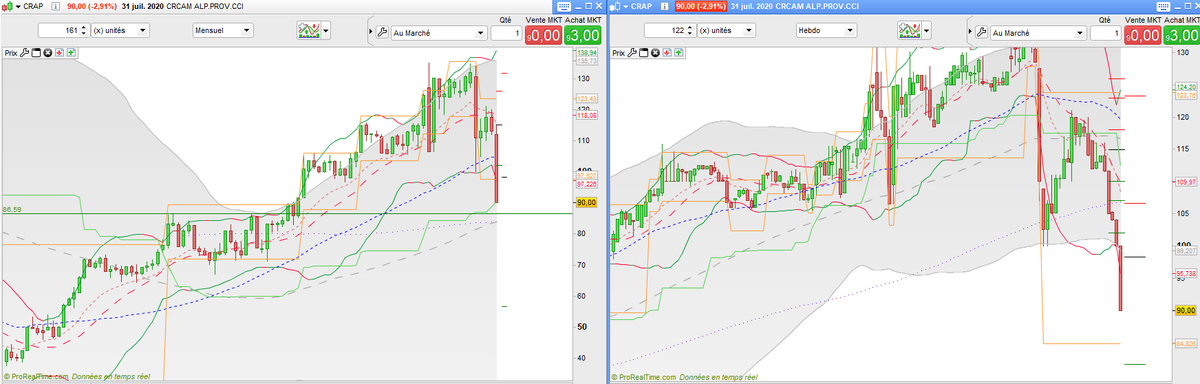This screenshot has height=384, width=1200.
Task: Detach the Prix panel window icon in the right chart
Action: pyautogui.click(x=643, y=52)
